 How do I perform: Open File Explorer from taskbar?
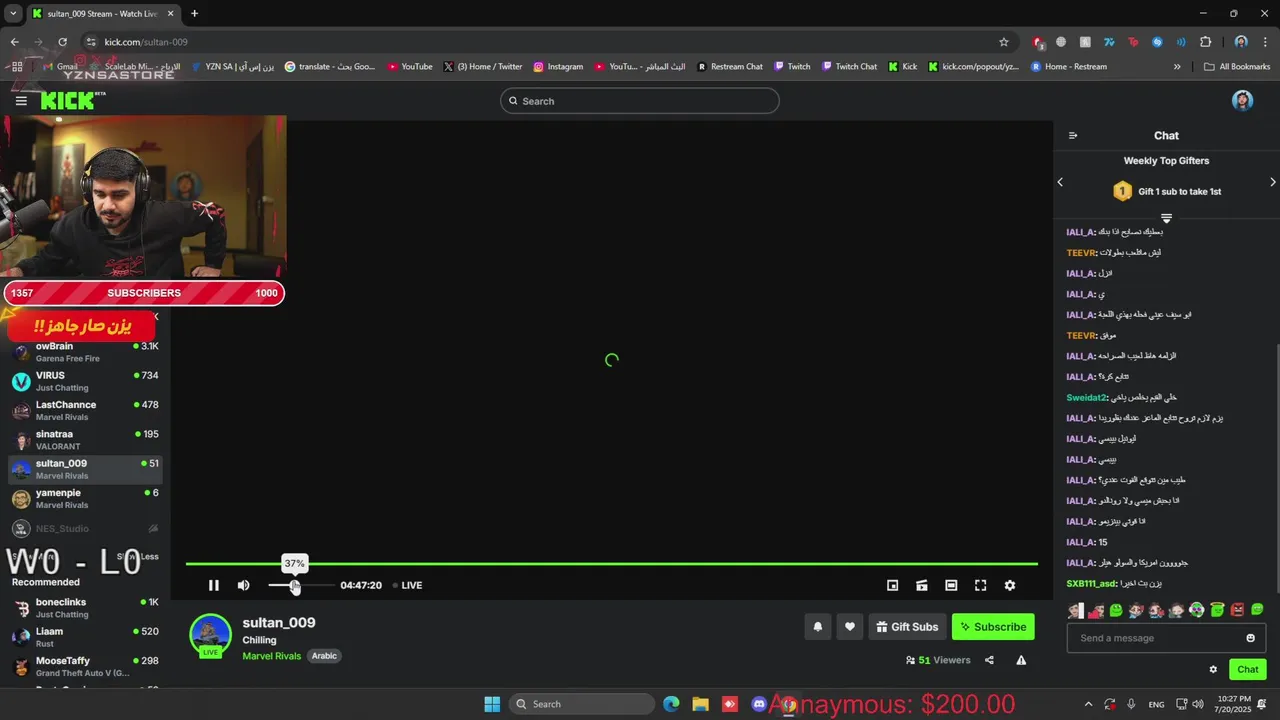click(700, 704)
